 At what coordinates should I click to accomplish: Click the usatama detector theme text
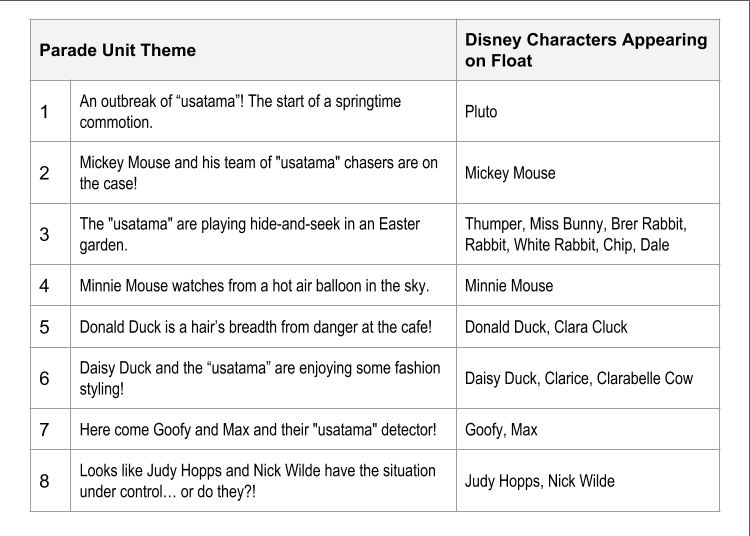[x=258, y=430]
